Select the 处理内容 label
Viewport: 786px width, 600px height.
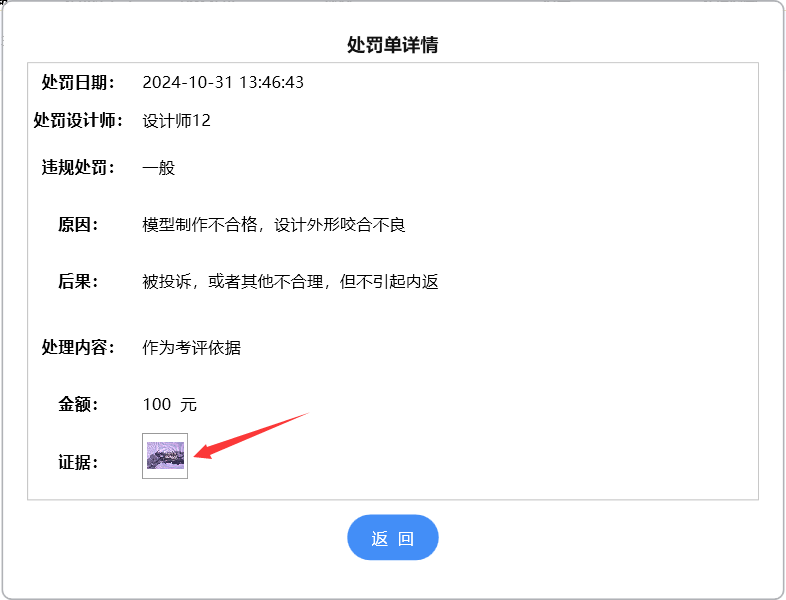click(x=78, y=348)
